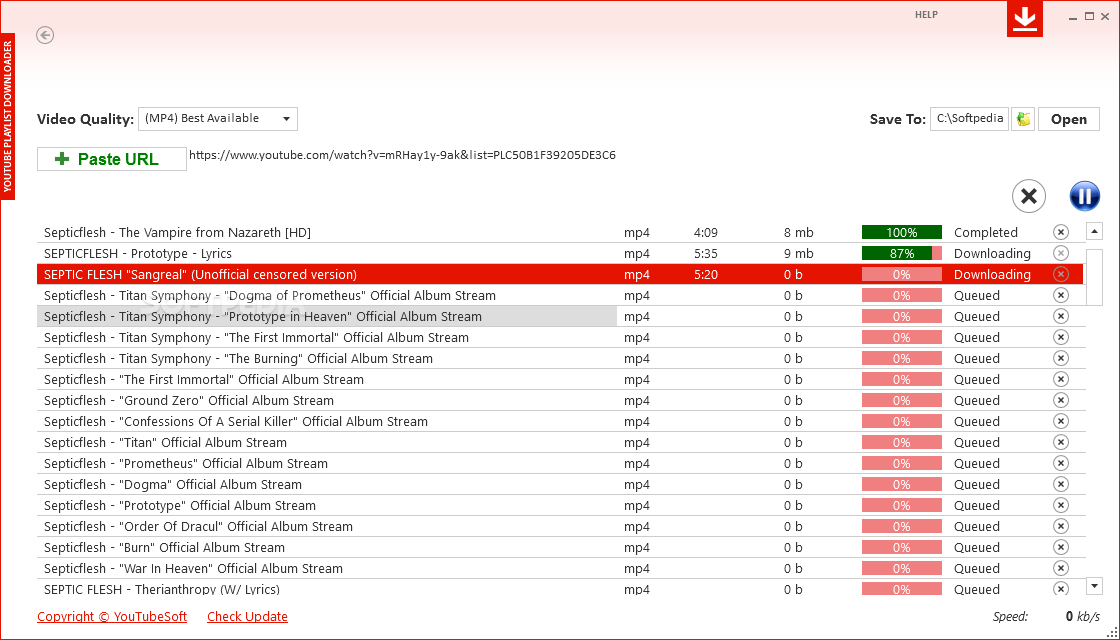
Task: Open the Video Quality dropdown
Action: [218, 119]
